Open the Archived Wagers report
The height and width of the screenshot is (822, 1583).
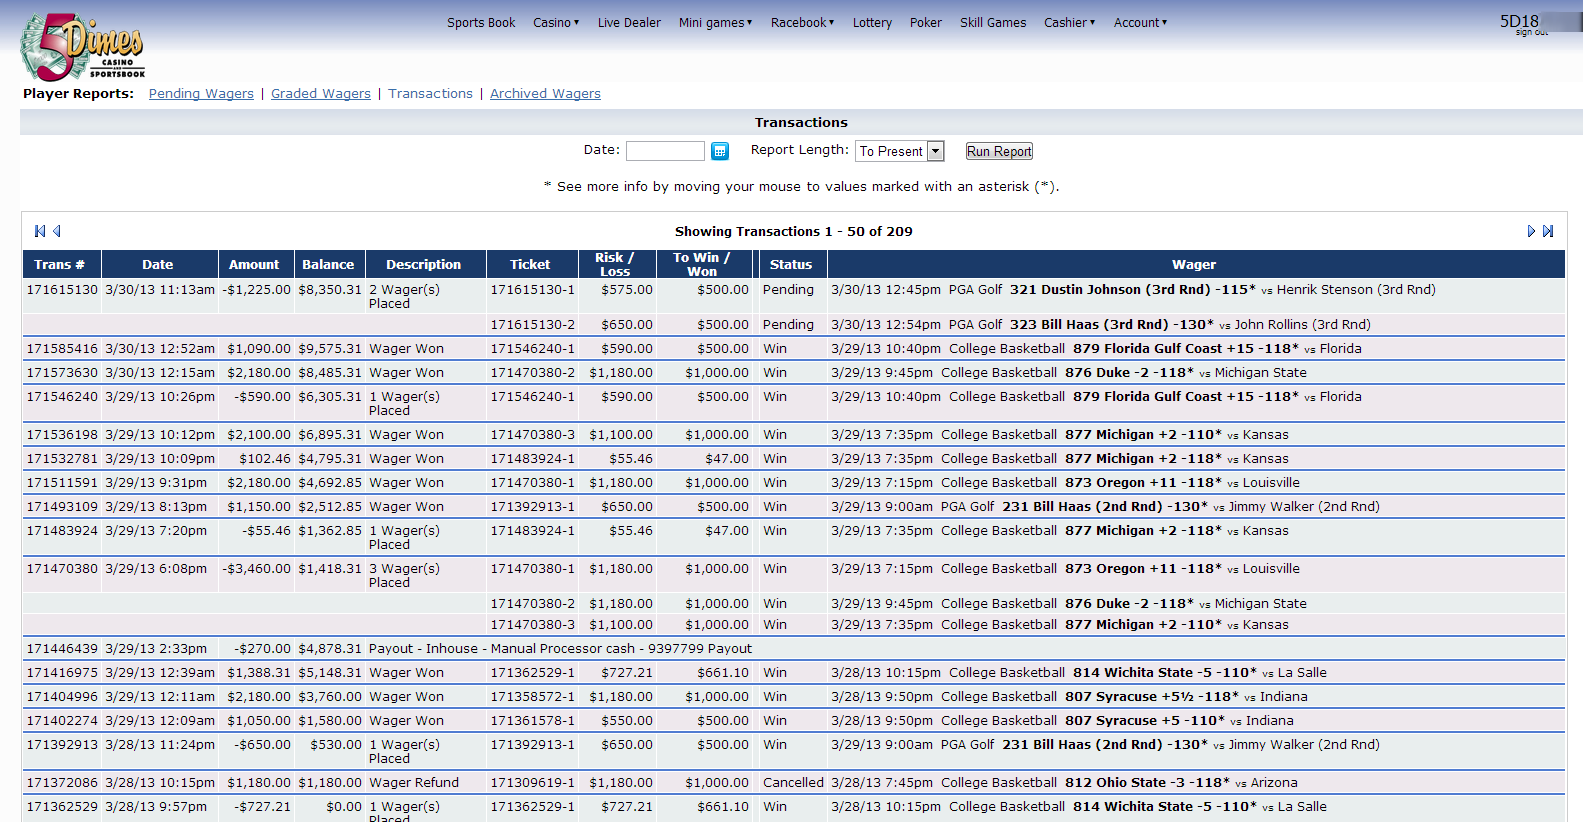click(x=545, y=94)
